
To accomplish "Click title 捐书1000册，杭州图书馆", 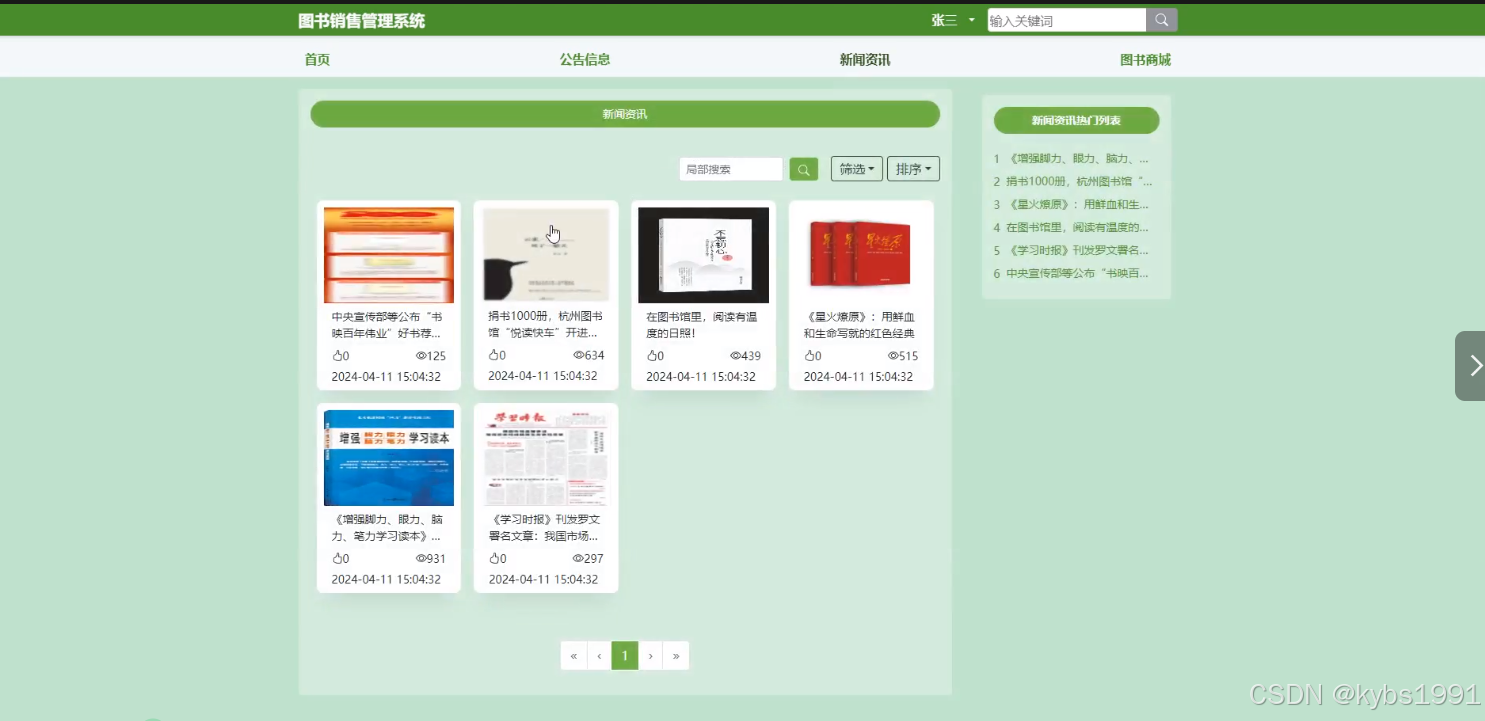I will click(545, 324).
